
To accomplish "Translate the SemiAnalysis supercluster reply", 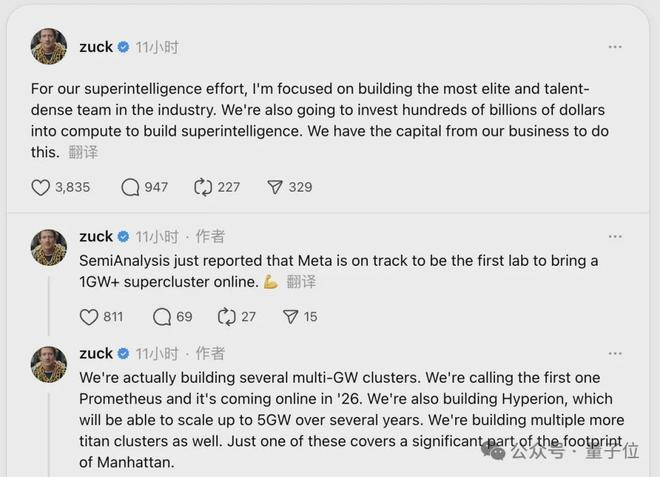I will point(301,283).
